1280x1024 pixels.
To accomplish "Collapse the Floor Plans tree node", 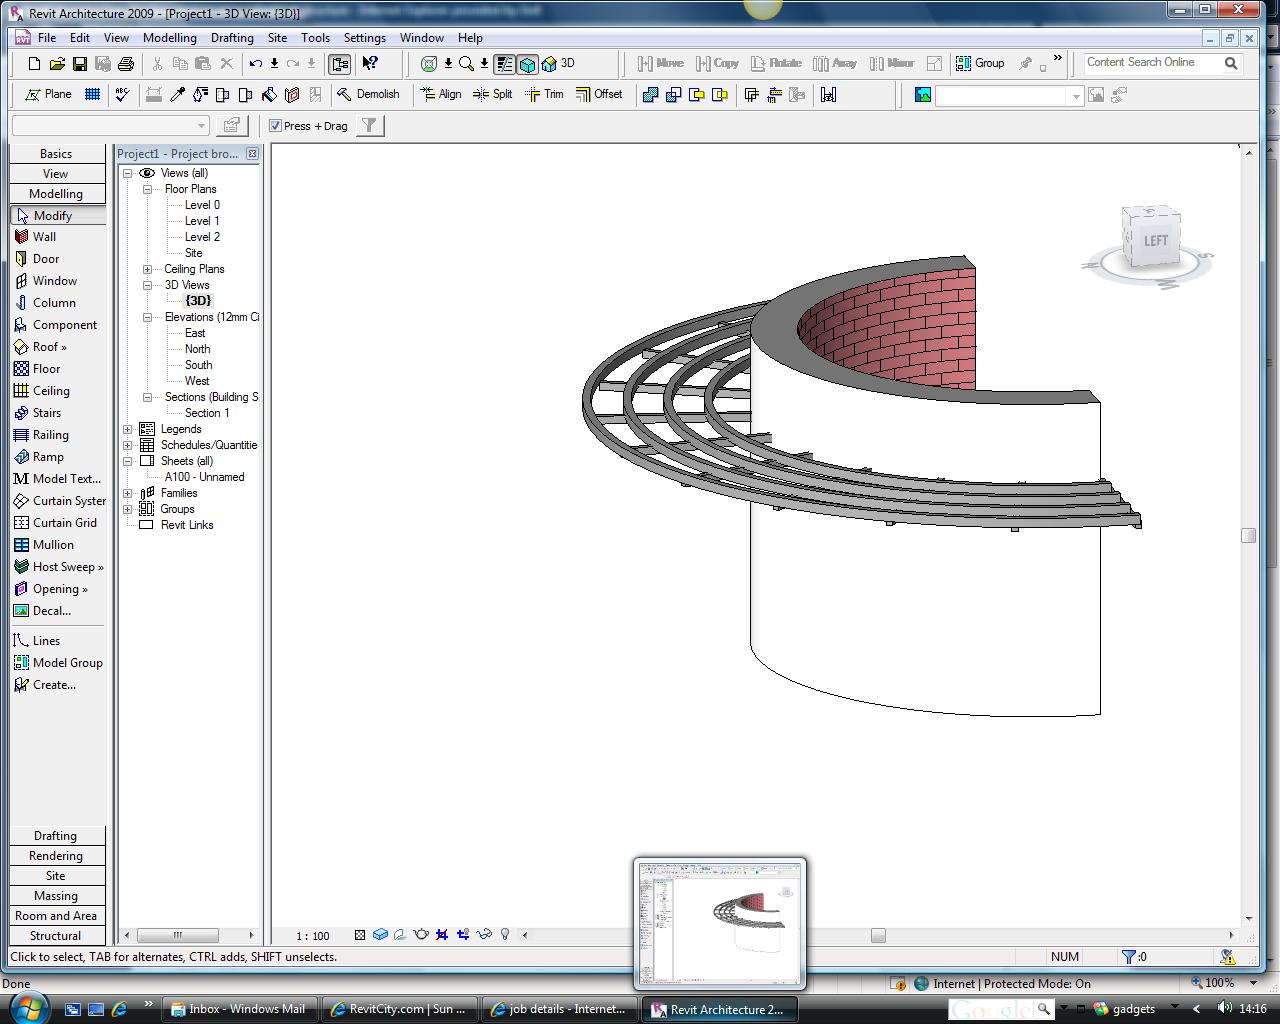I will (x=147, y=189).
